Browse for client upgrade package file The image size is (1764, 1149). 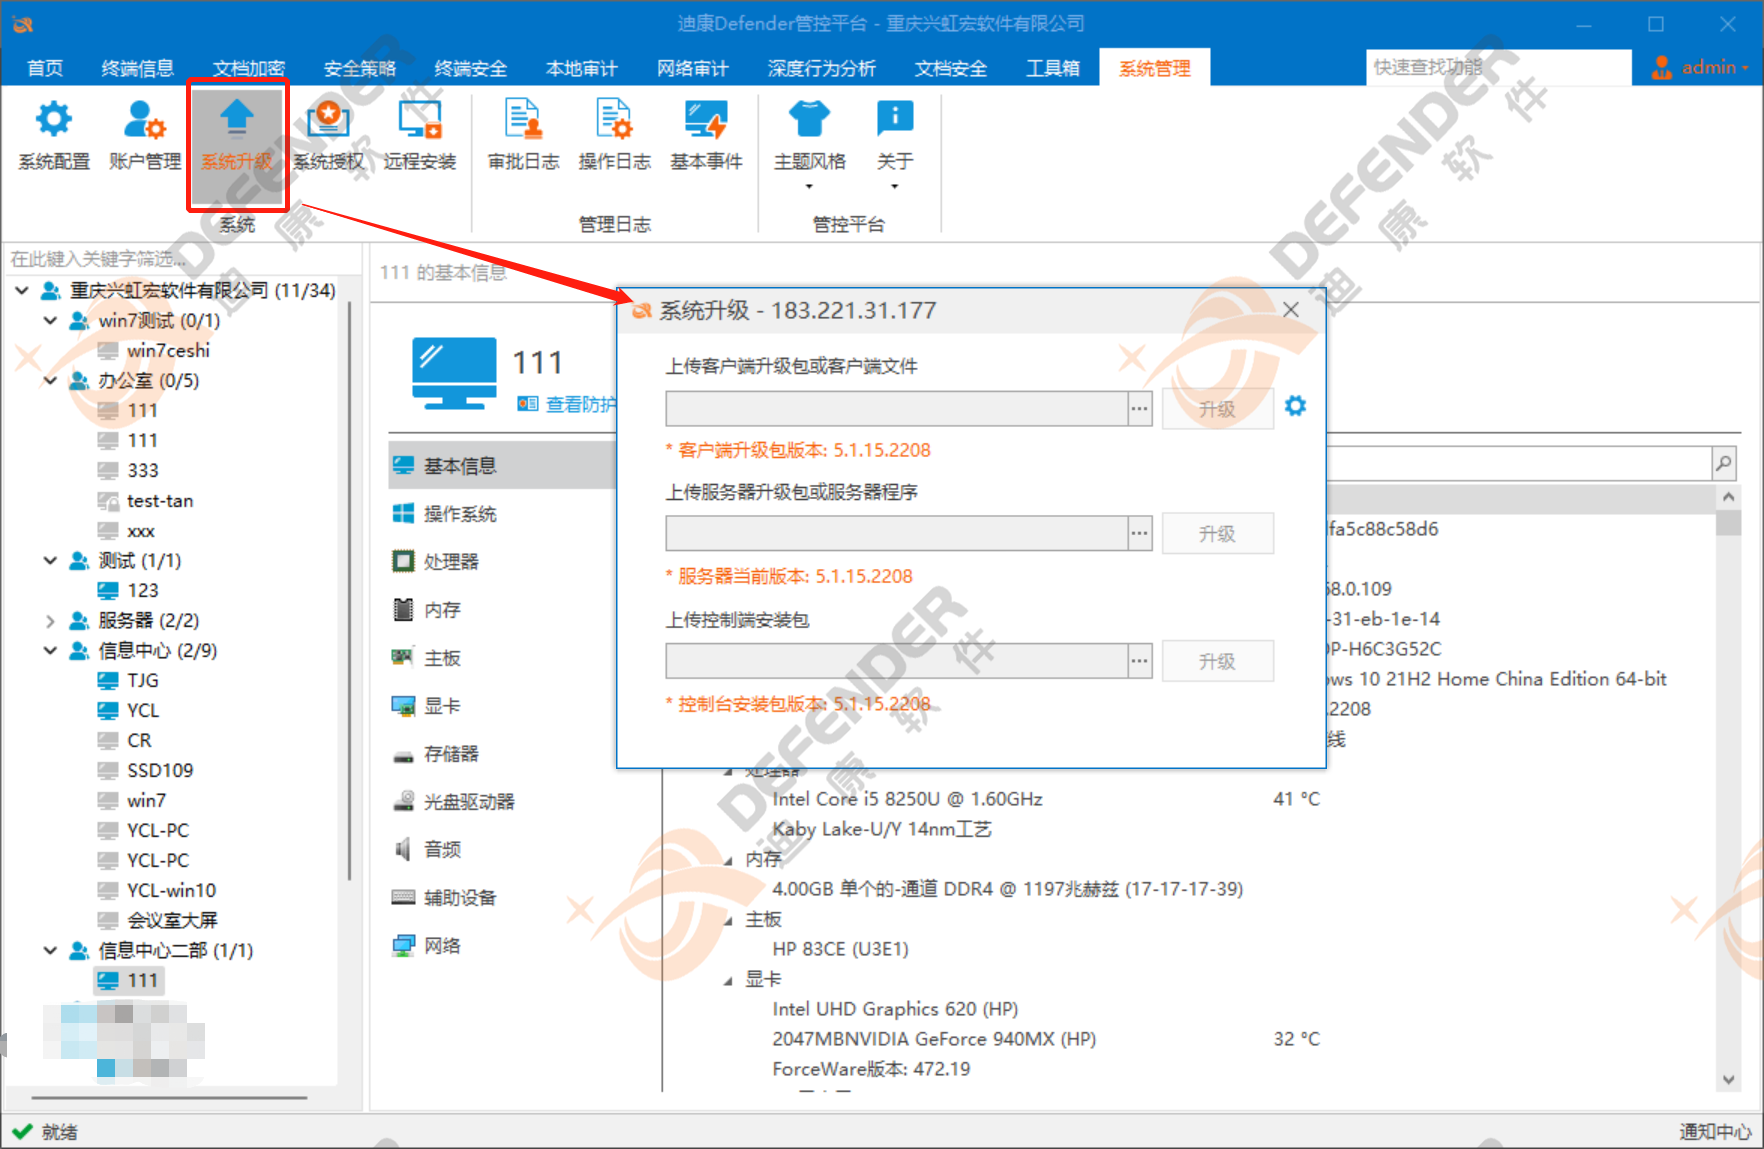point(1139,409)
